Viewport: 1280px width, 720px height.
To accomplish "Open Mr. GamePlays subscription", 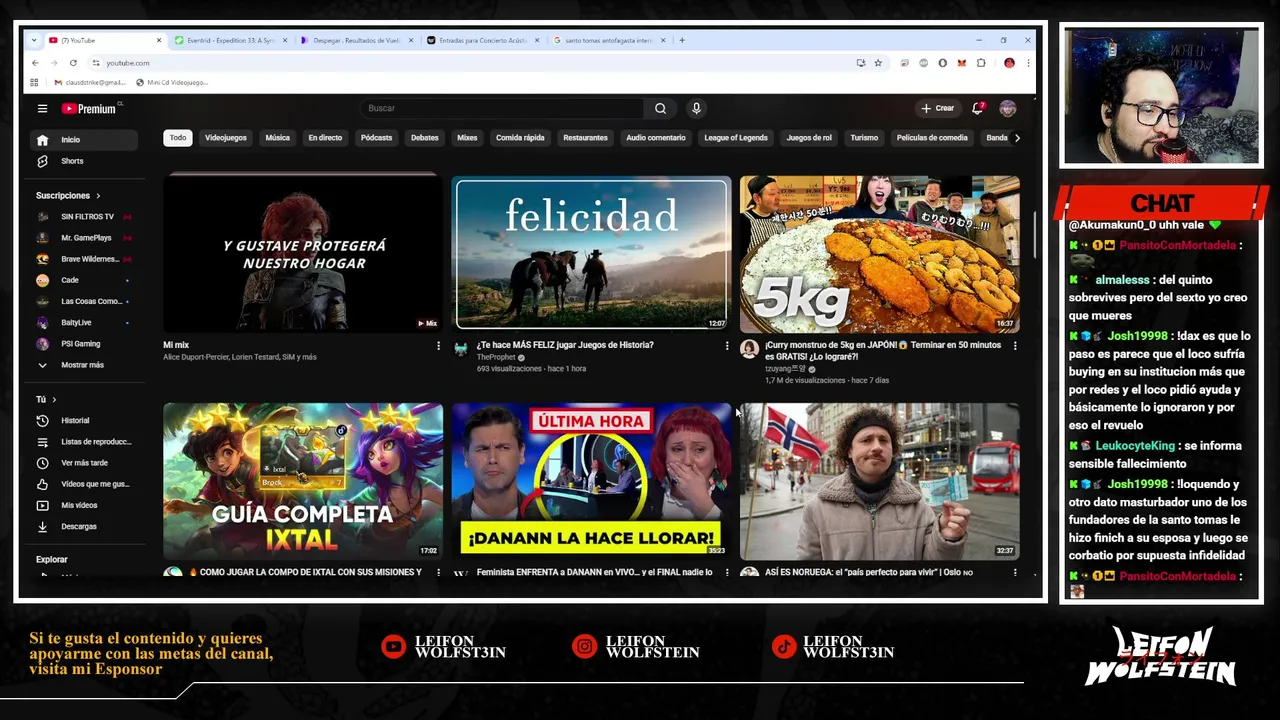I will point(84,238).
